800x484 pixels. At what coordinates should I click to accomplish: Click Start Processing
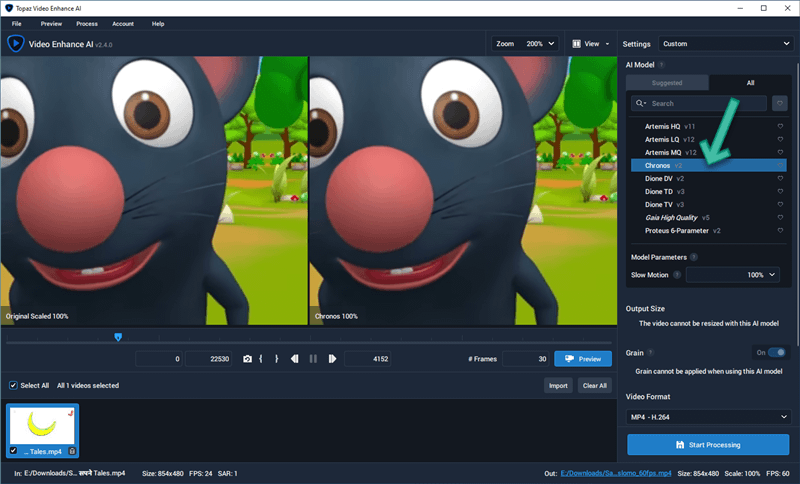708,445
